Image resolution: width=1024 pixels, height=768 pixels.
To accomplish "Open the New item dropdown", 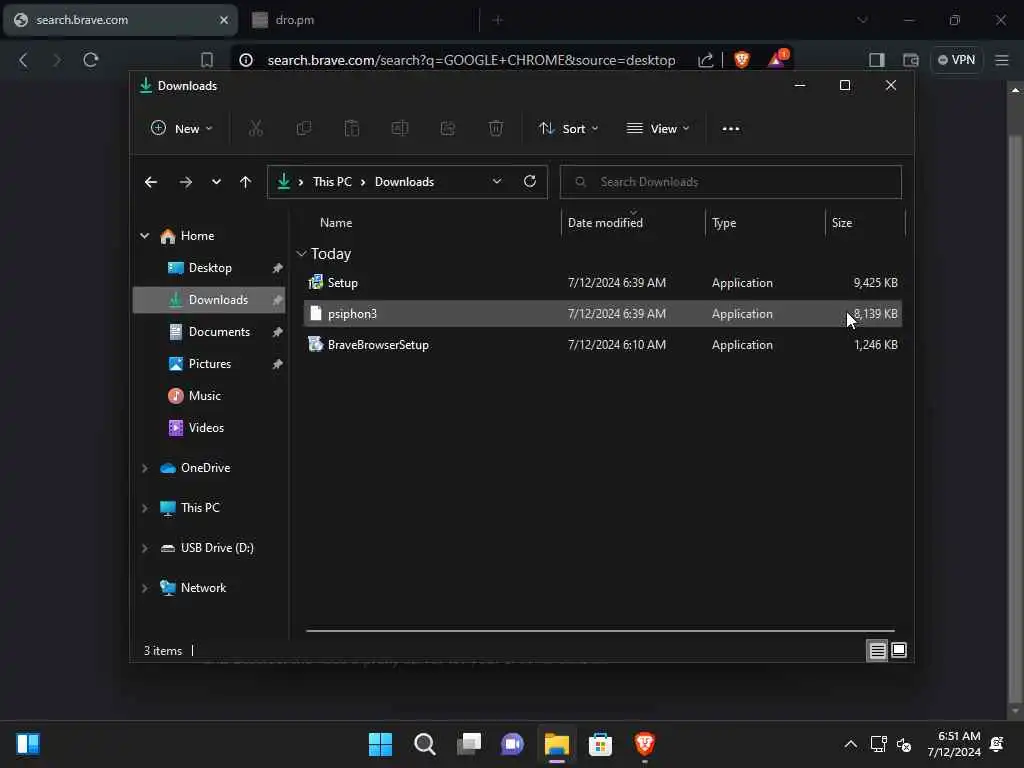I will click(182, 129).
